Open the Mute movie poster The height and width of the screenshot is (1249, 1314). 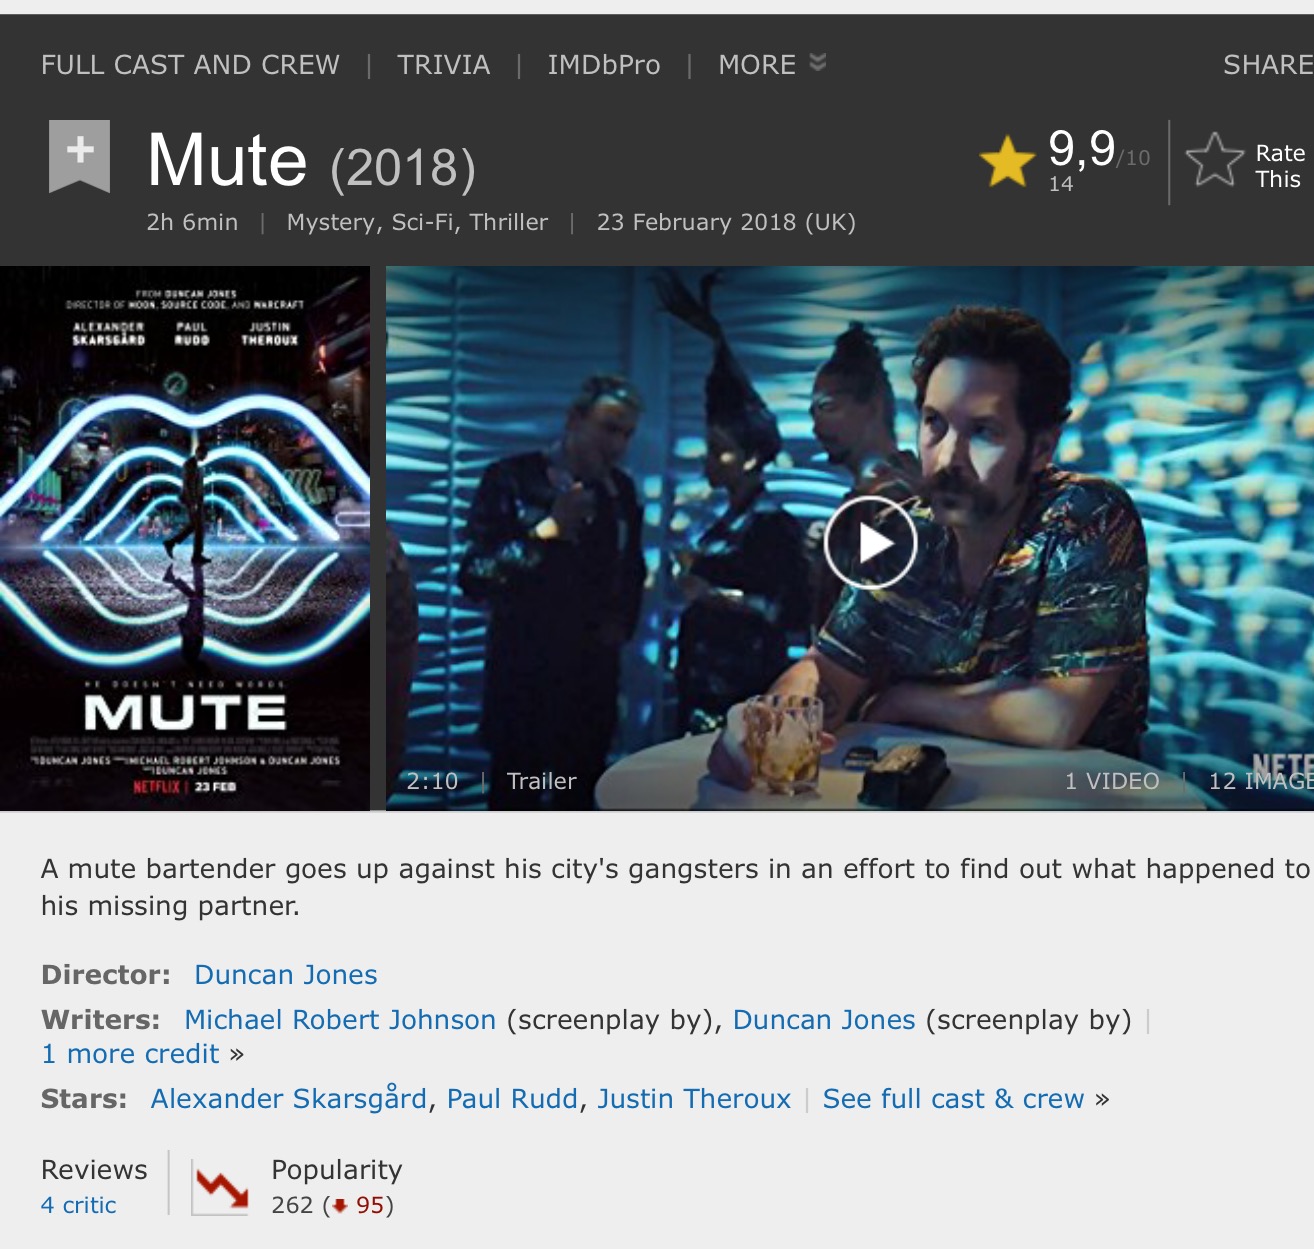[x=185, y=538]
